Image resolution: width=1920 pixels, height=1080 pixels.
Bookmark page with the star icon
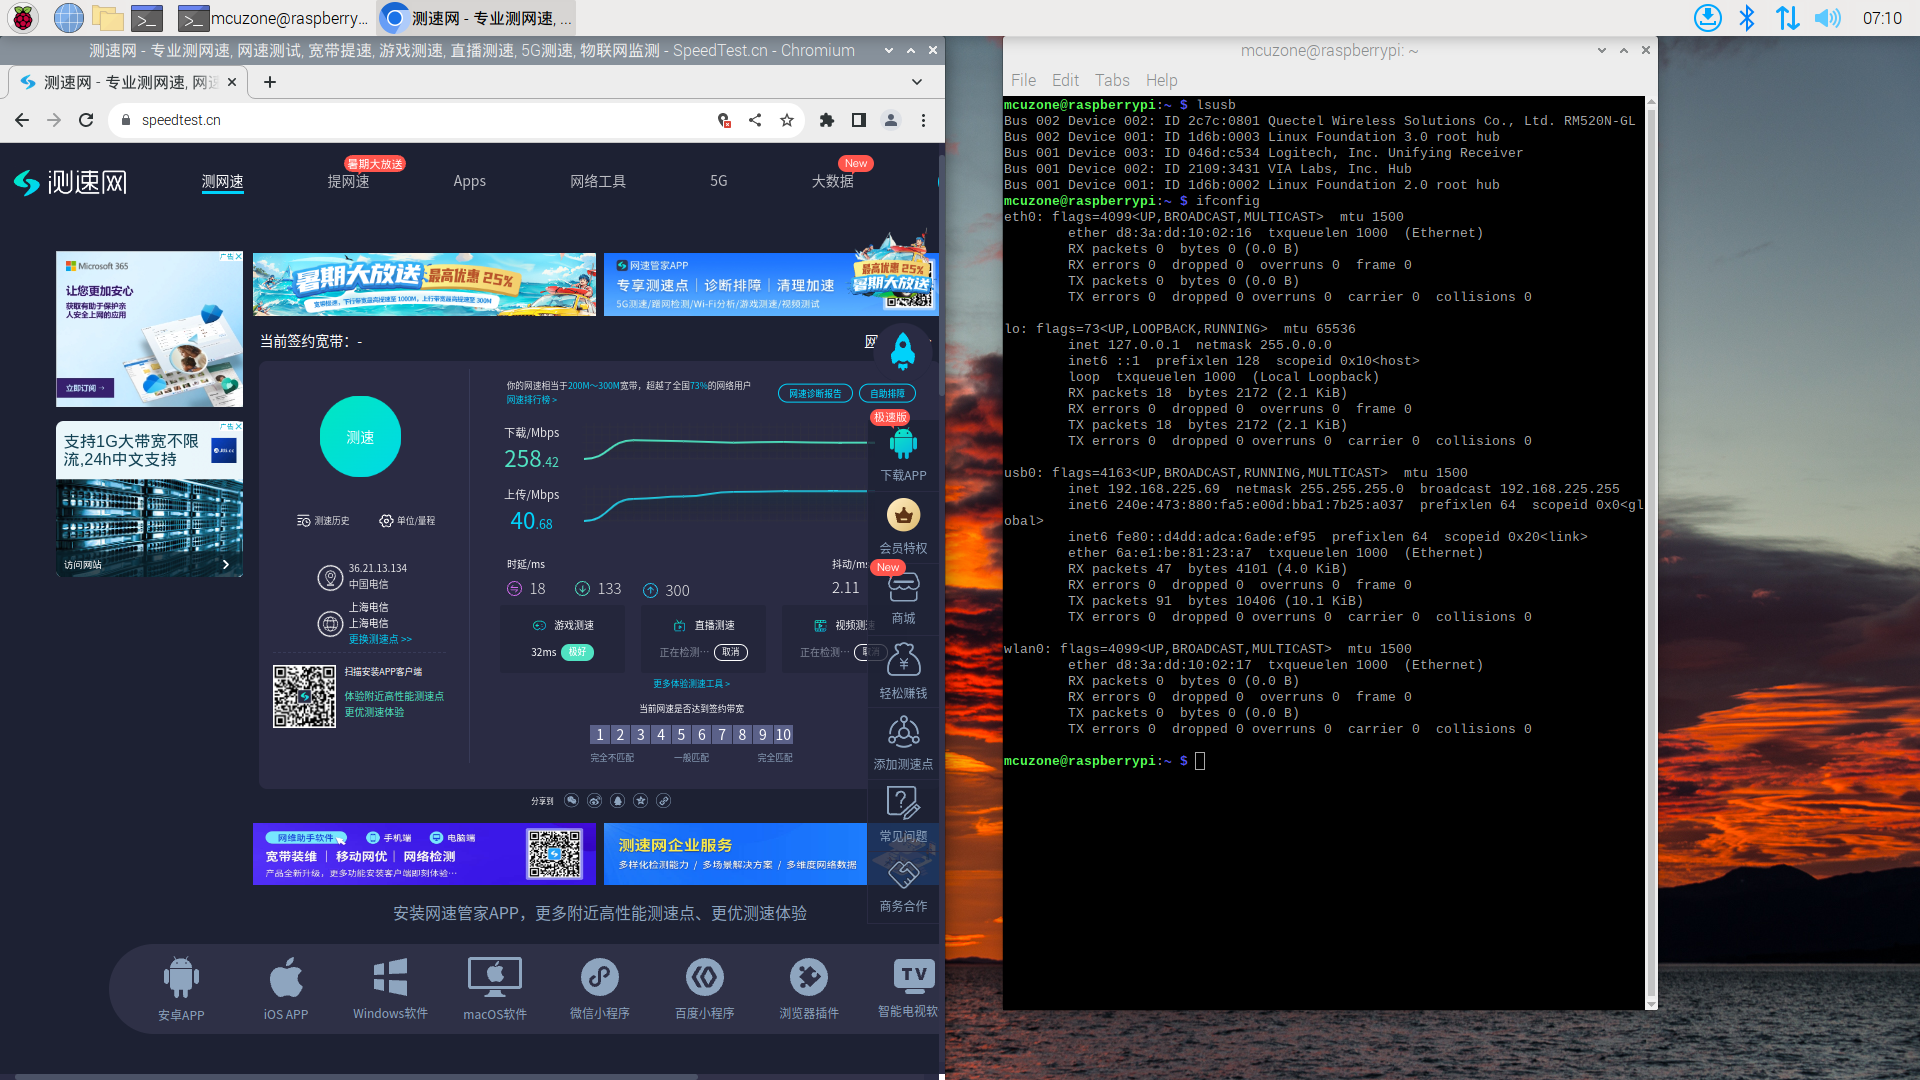click(x=787, y=120)
